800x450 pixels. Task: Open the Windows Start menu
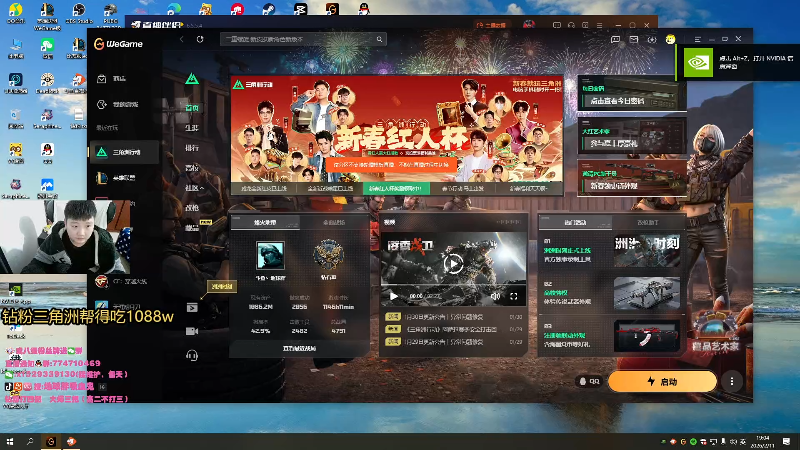tap(10, 441)
